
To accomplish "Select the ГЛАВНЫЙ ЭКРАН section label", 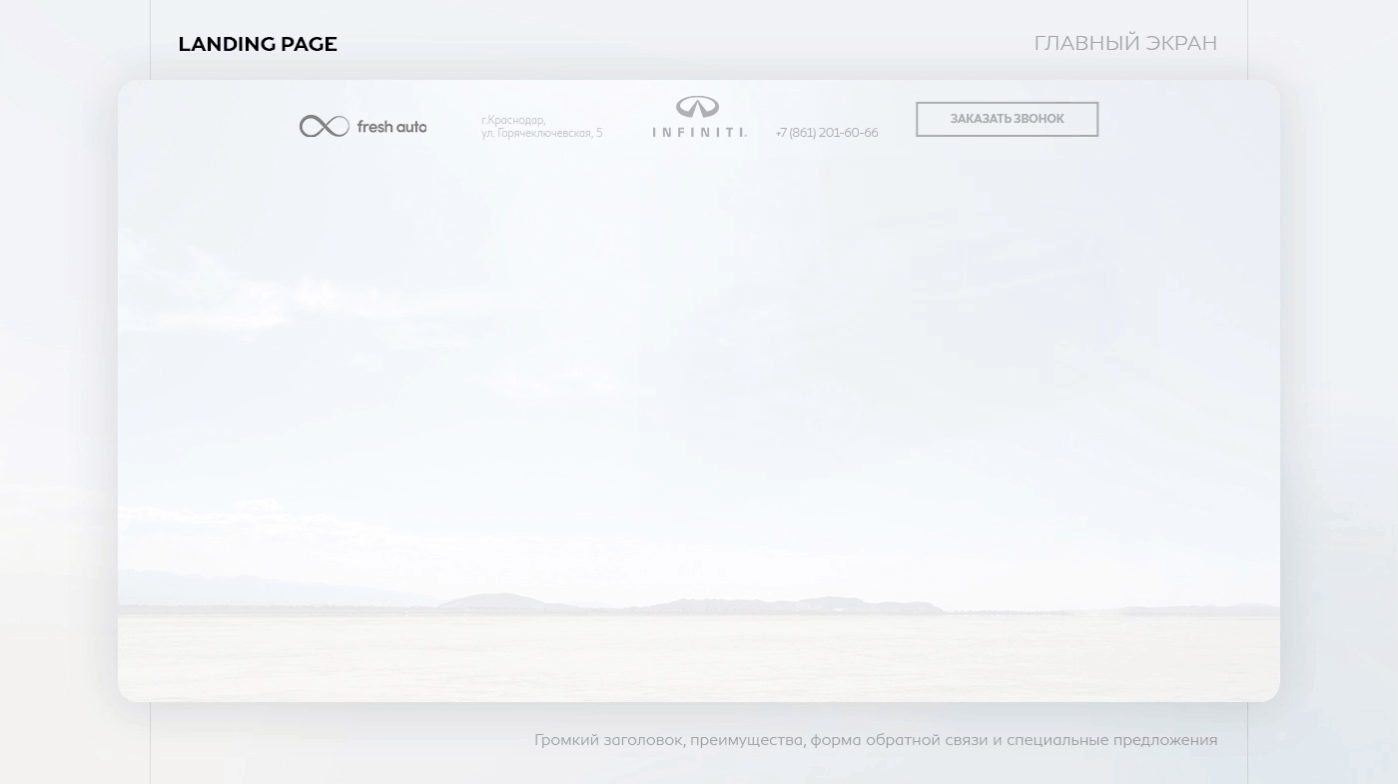I will point(1125,43).
